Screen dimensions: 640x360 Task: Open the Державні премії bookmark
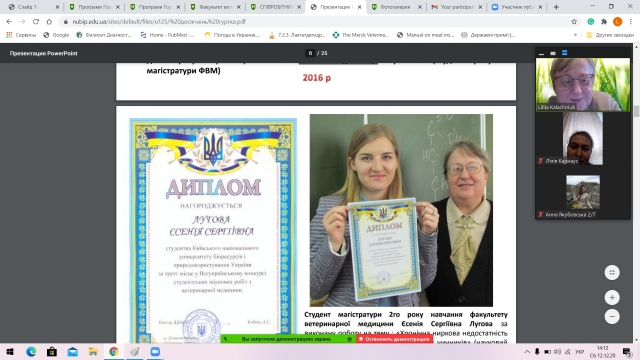[488, 35]
